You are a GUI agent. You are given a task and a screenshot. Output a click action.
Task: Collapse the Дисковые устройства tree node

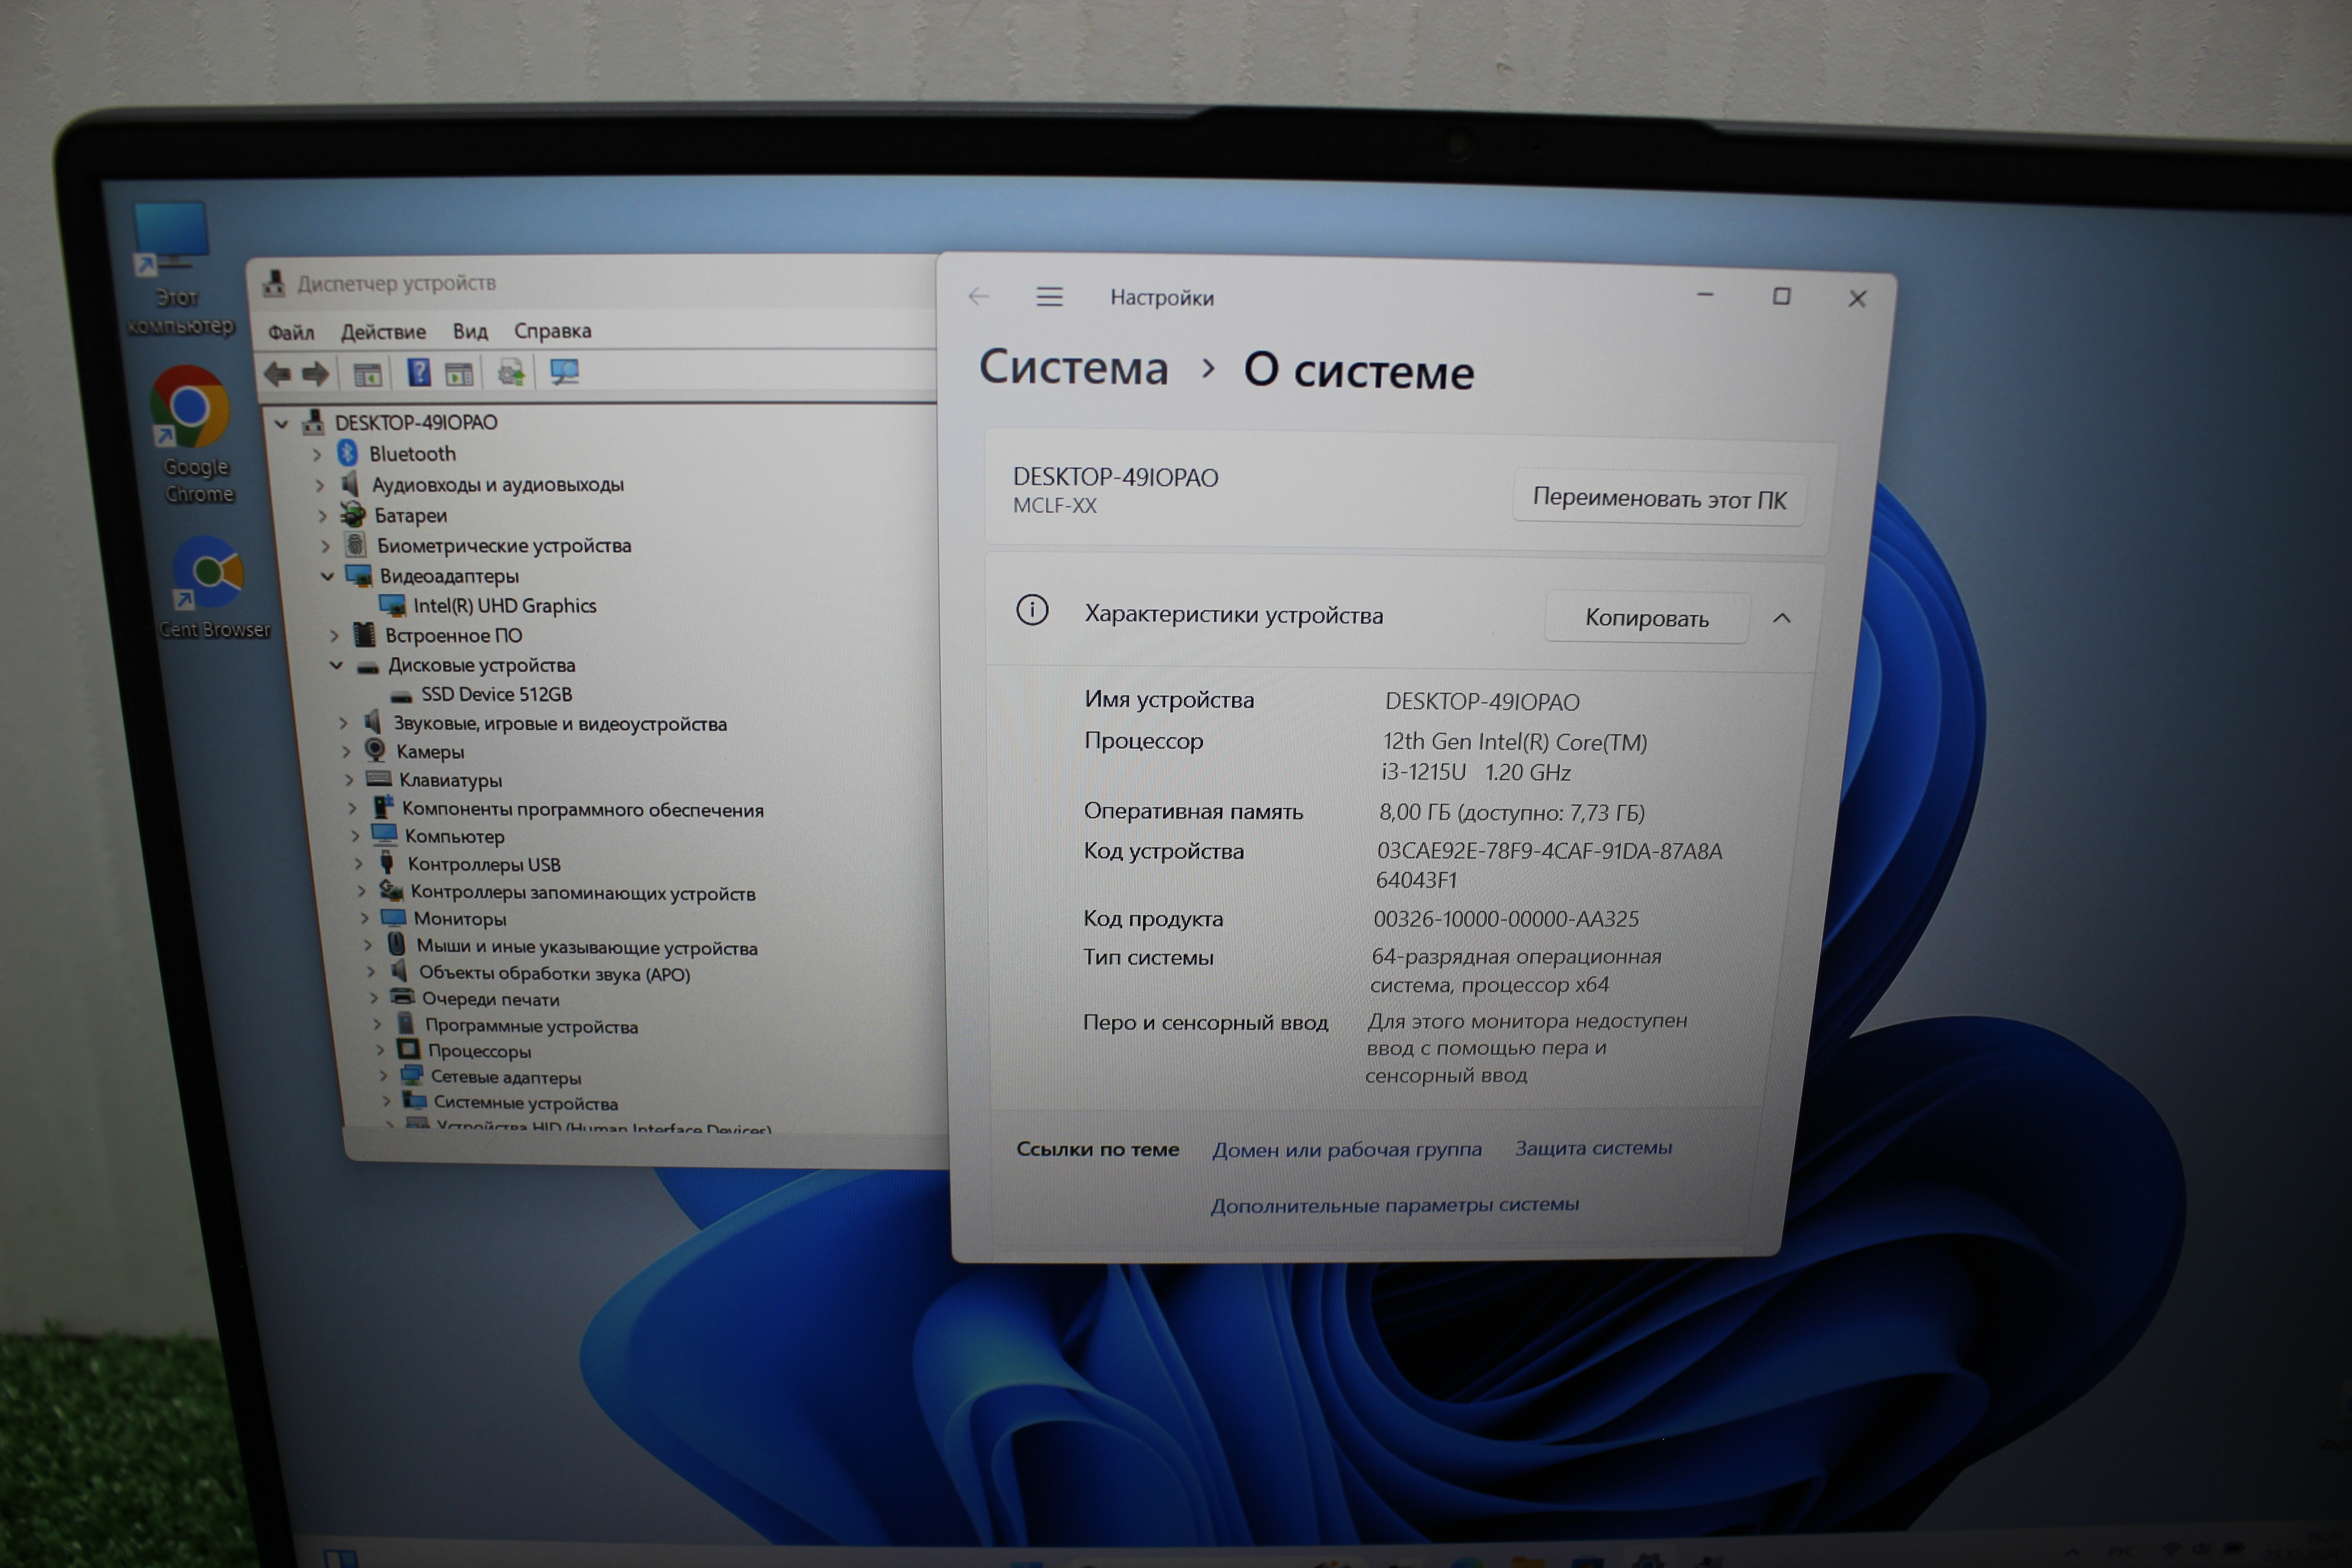[336, 665]
